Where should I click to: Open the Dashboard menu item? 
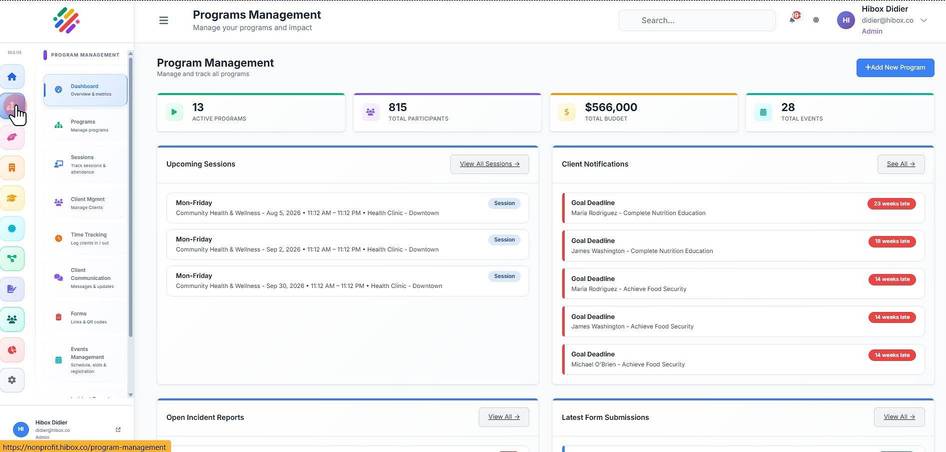(85, 90)
